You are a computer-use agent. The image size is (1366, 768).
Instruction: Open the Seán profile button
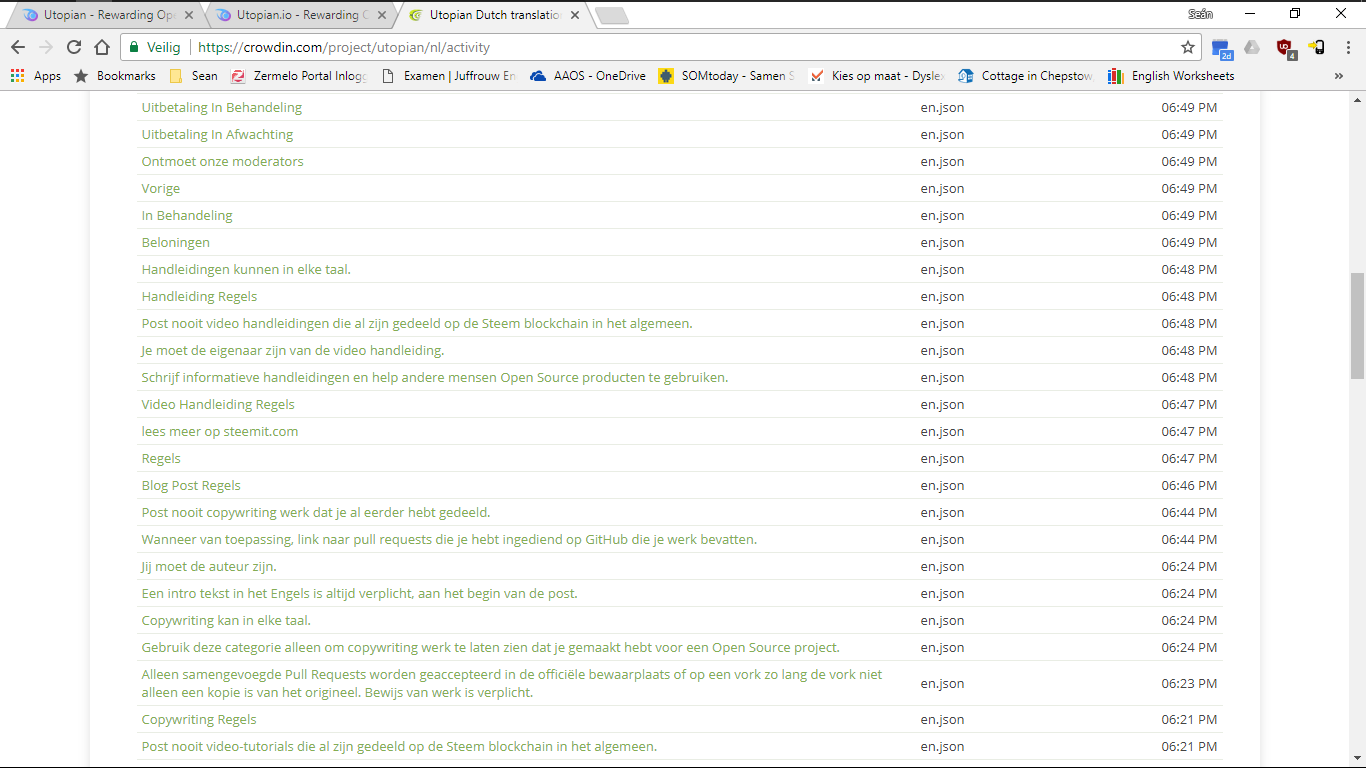point(1200,14)
